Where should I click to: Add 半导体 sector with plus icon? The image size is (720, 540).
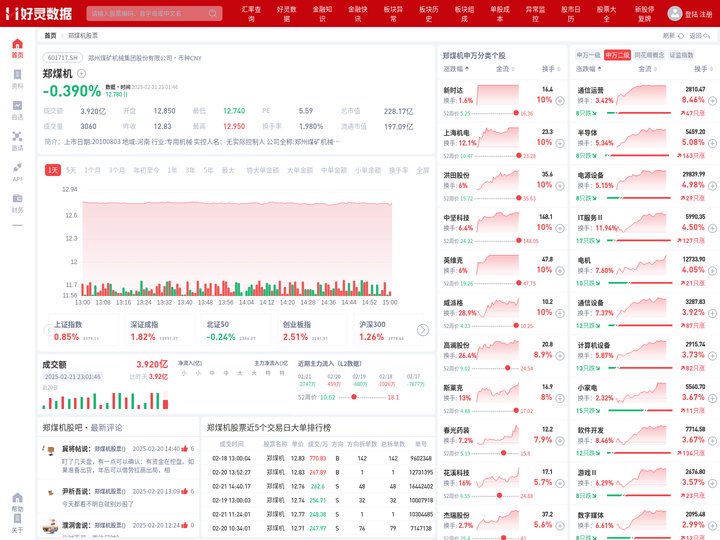[712, 143]
